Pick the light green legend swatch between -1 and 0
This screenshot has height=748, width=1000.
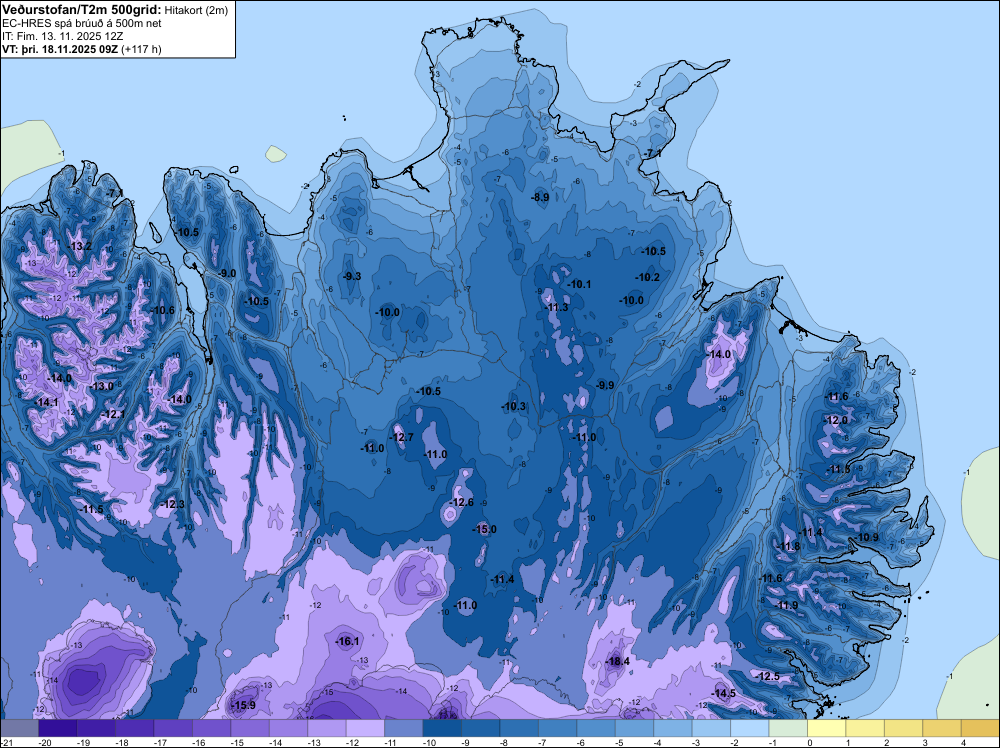click(x=788, y=728)
